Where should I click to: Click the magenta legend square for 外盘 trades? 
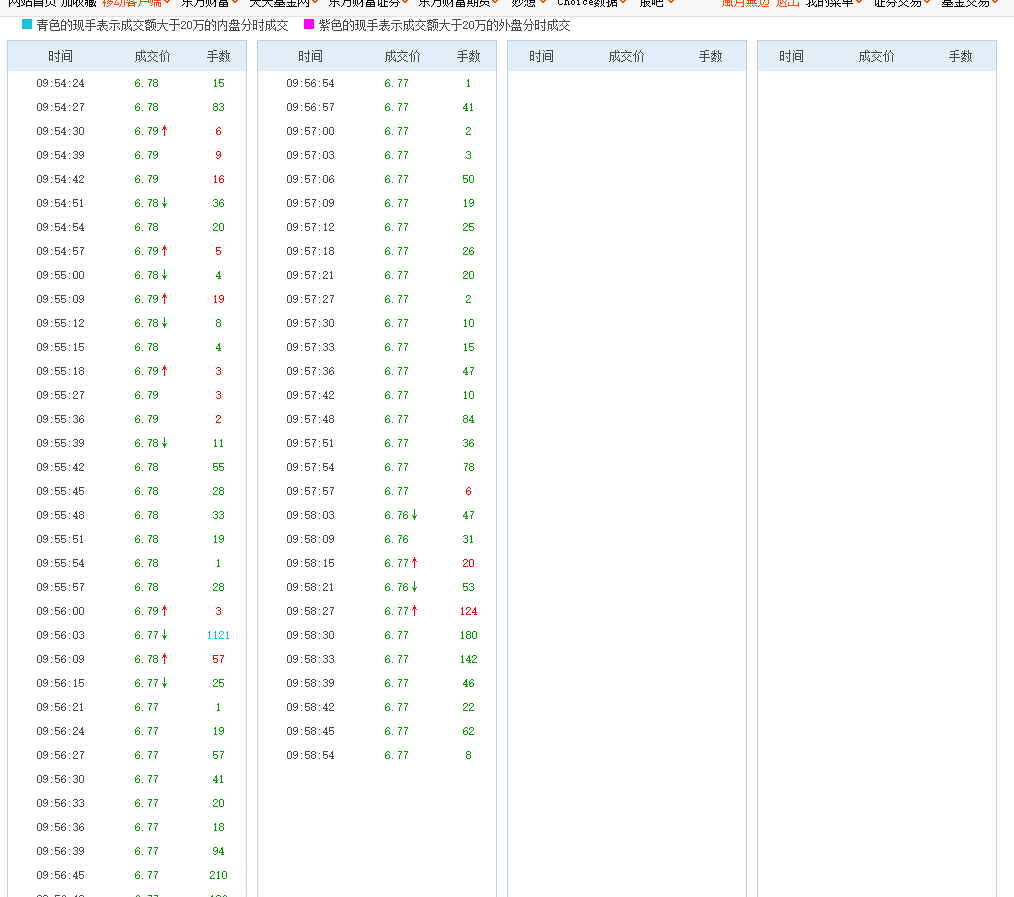[309, 25]
